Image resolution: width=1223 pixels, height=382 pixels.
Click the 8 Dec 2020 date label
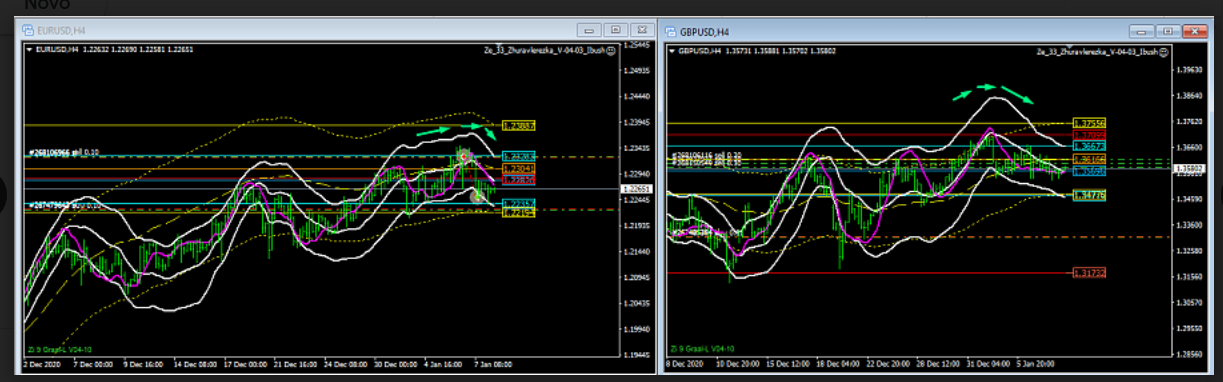[x=684, y=365]
